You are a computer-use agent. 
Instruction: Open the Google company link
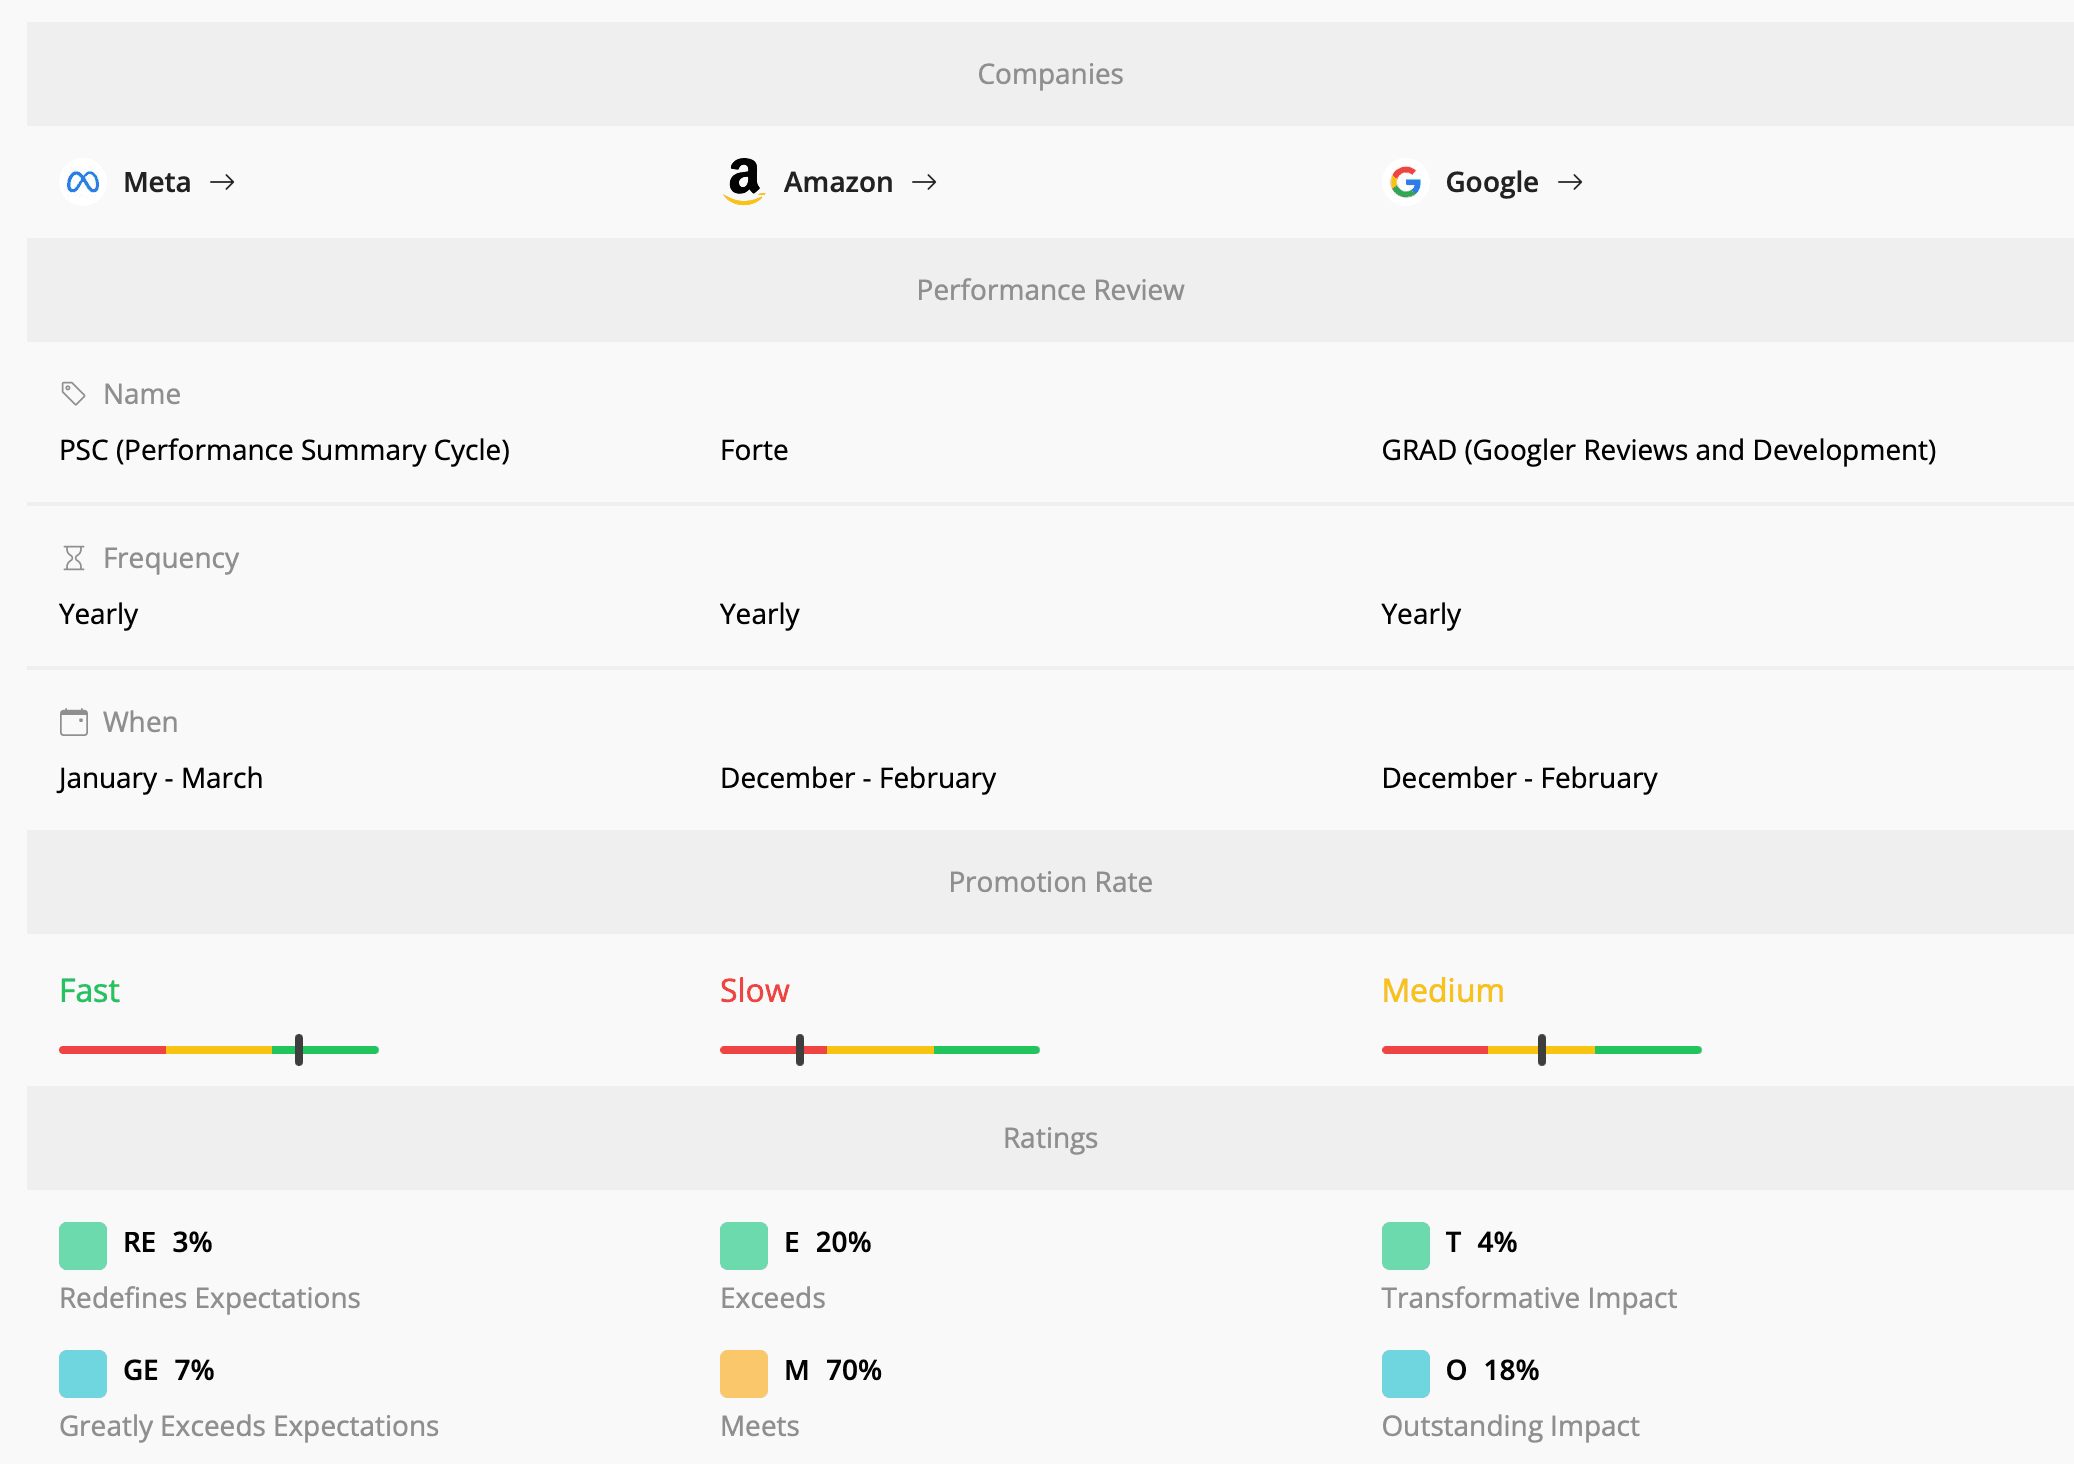click(1491, 182)
